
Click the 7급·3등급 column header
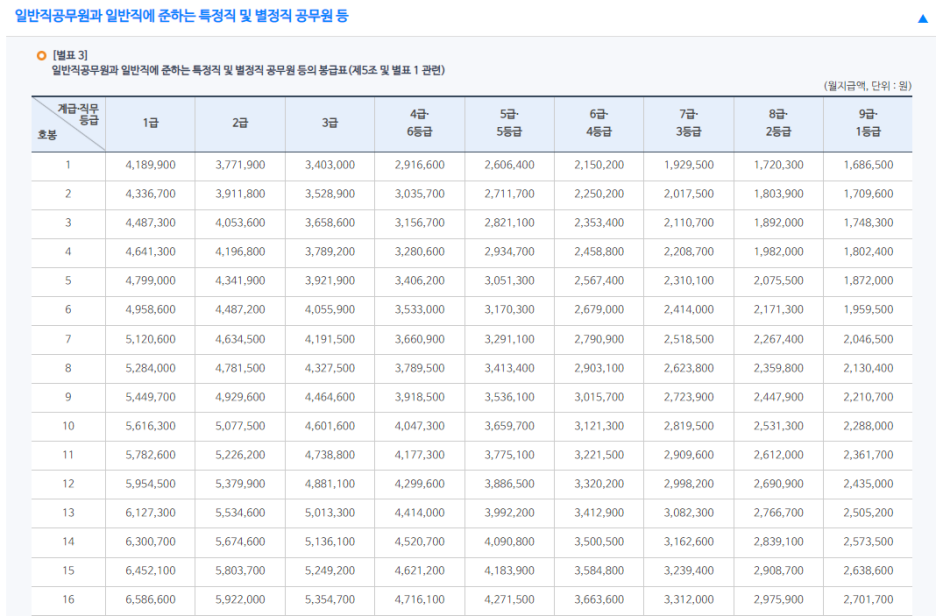tap(689, 124)
